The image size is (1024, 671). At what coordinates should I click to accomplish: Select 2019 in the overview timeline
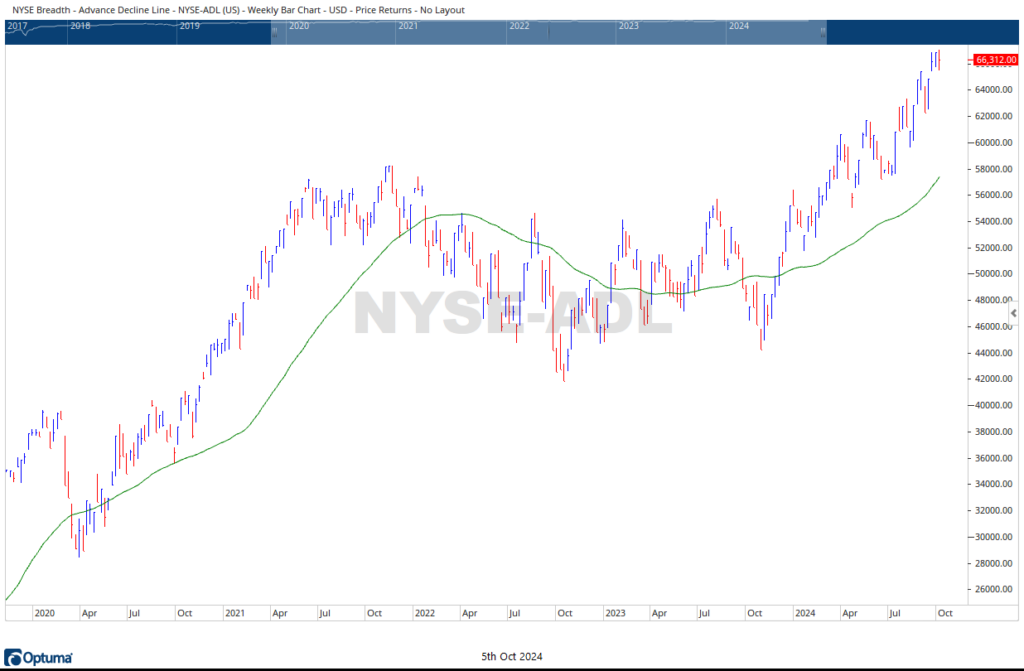click(x=189, y=25)
